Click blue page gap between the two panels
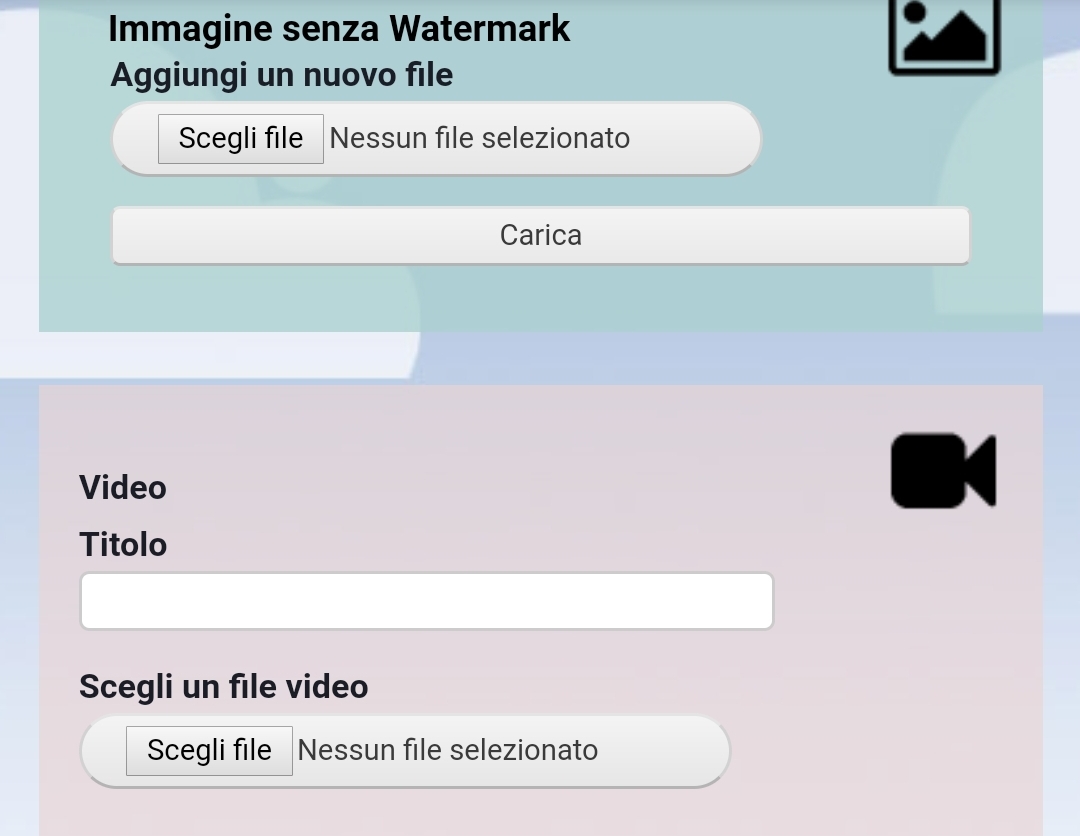 pos(689,359)
